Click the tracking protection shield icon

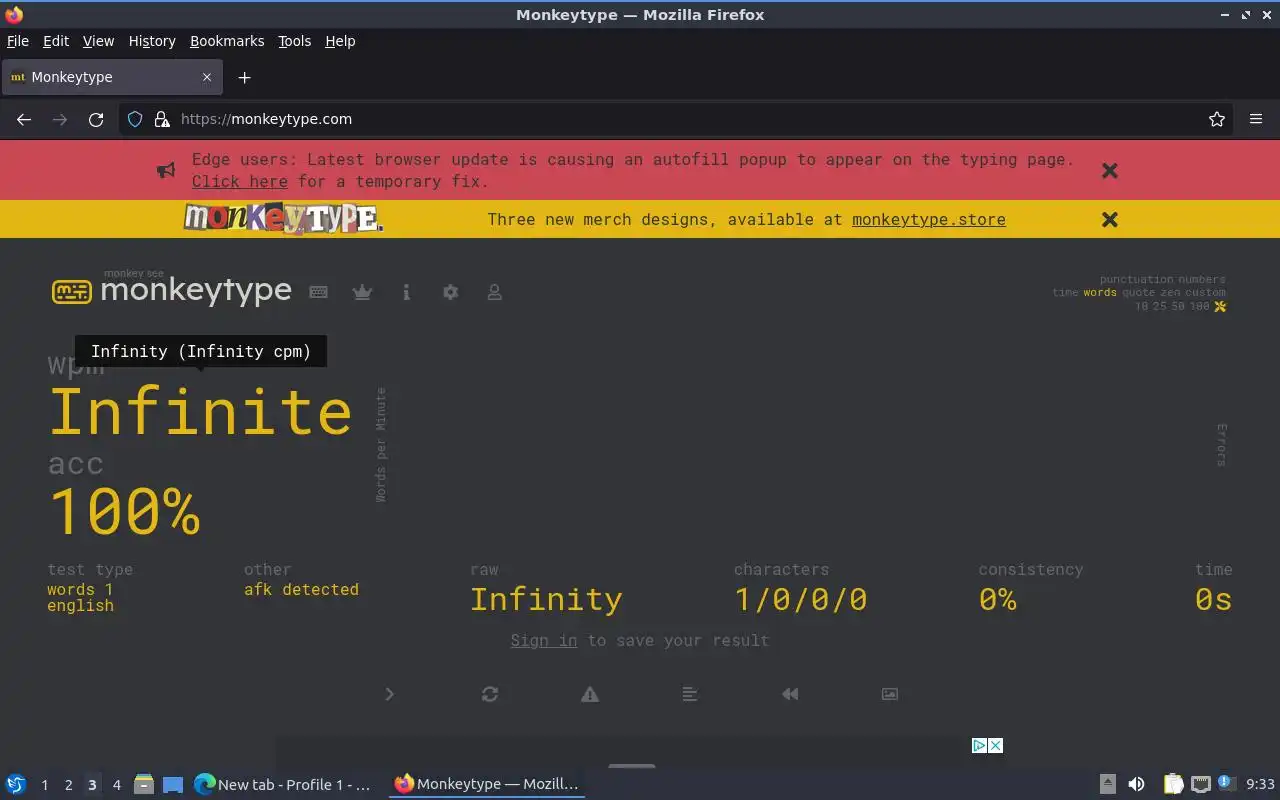pyautogui.click(x=135, y=119)
